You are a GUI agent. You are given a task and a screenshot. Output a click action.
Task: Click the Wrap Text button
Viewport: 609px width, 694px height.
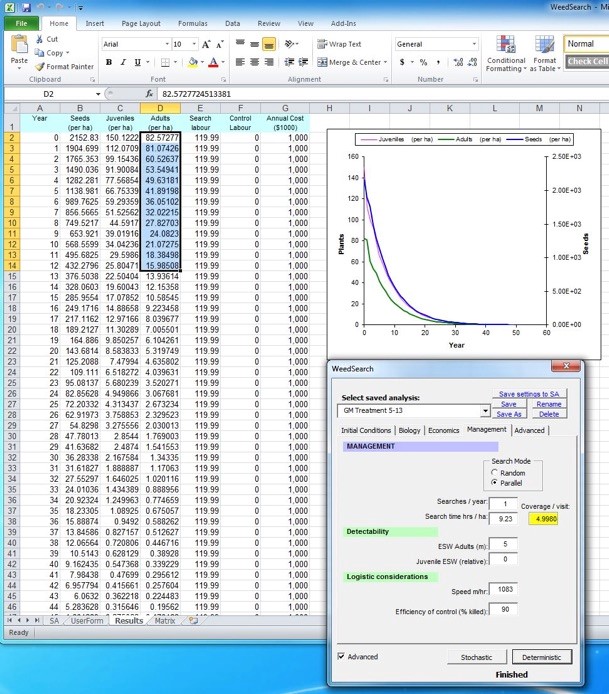pos(339,44)
